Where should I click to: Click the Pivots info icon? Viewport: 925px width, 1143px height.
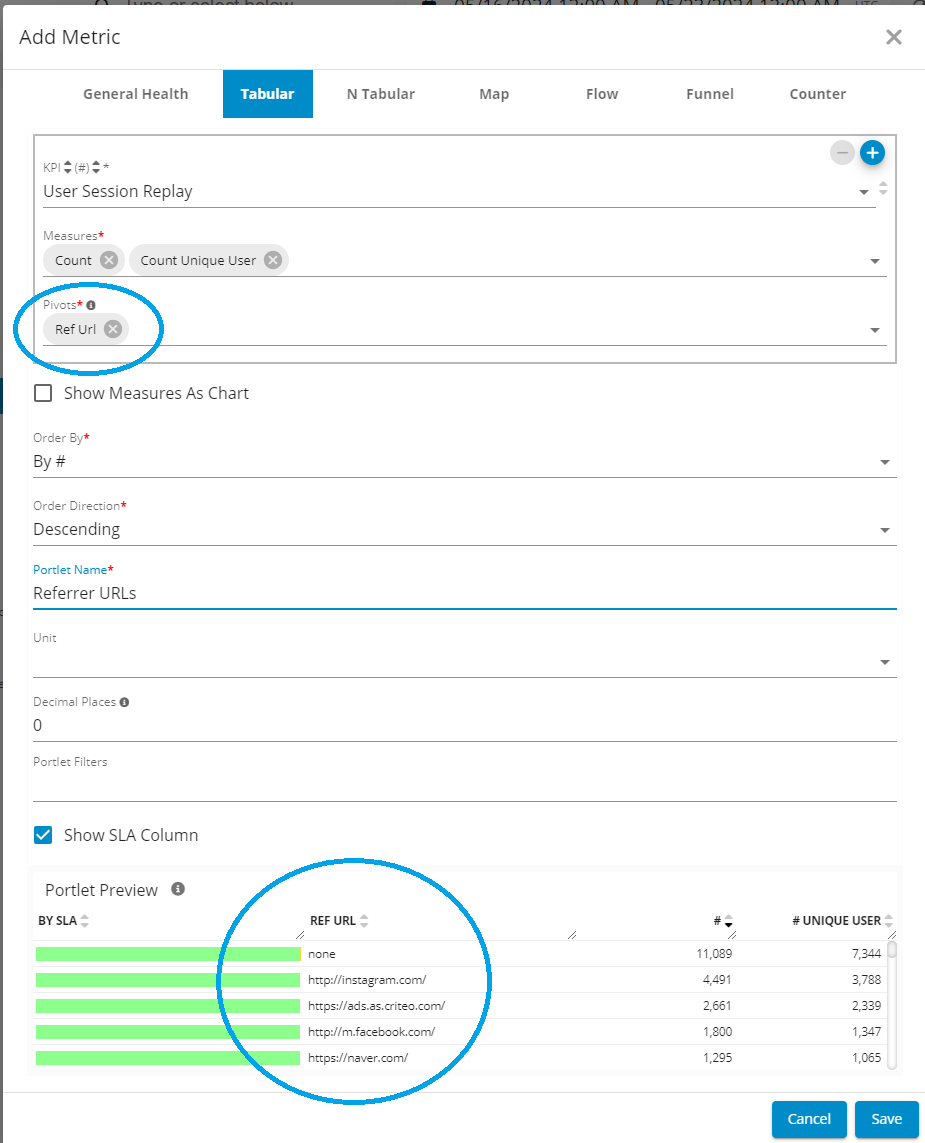(x=91, y=305)
